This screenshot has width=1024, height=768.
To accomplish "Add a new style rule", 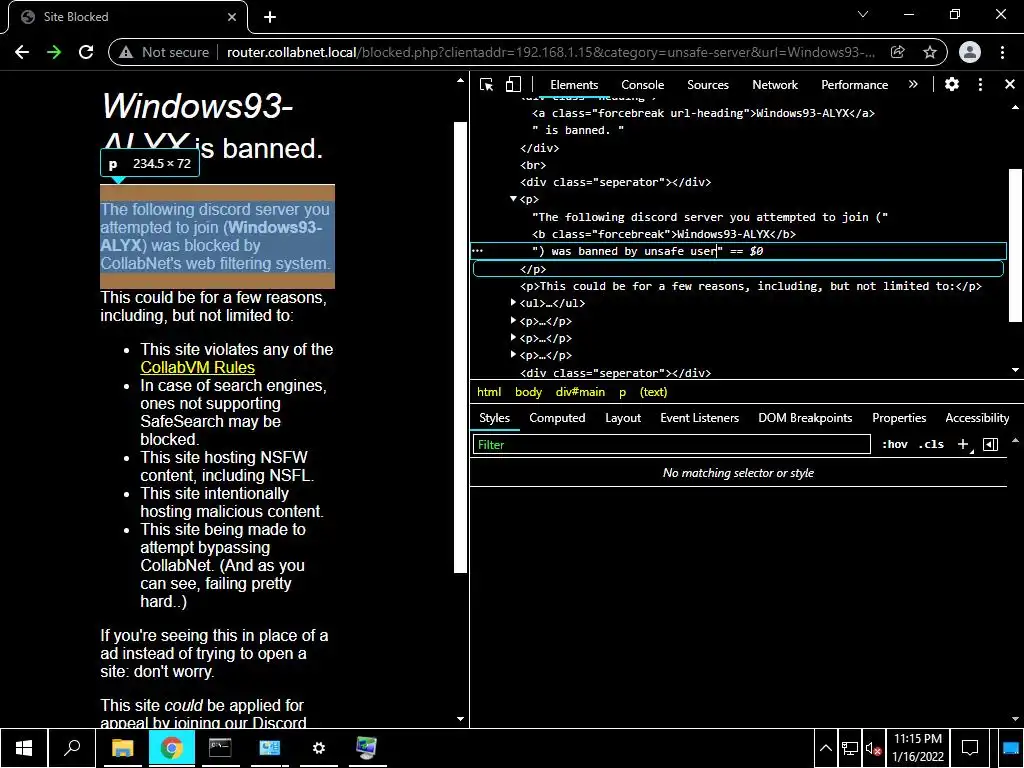I will click(x=963, y=444).
